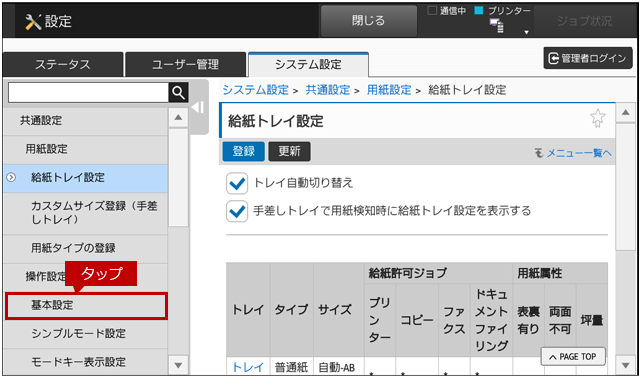The image size is (640, 376).
Task: Click 管理者ログイン button
Action: [x=588, y=58]
